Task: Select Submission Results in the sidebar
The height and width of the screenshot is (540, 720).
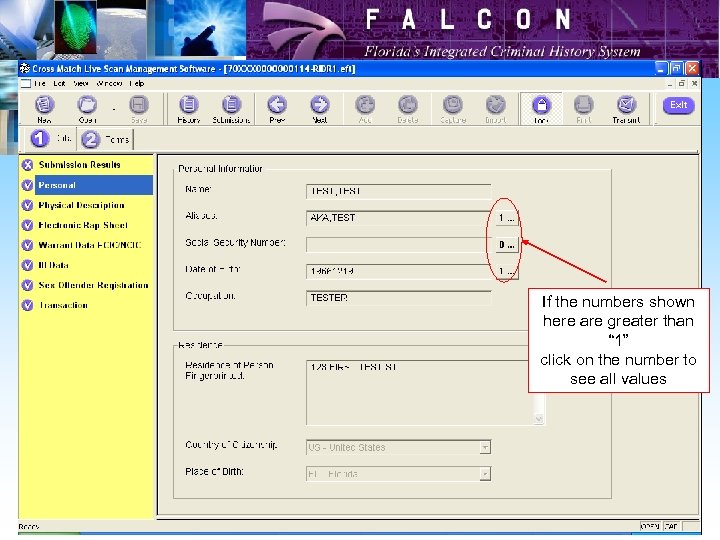Action: pyautogui.click(x=79, y=165)
